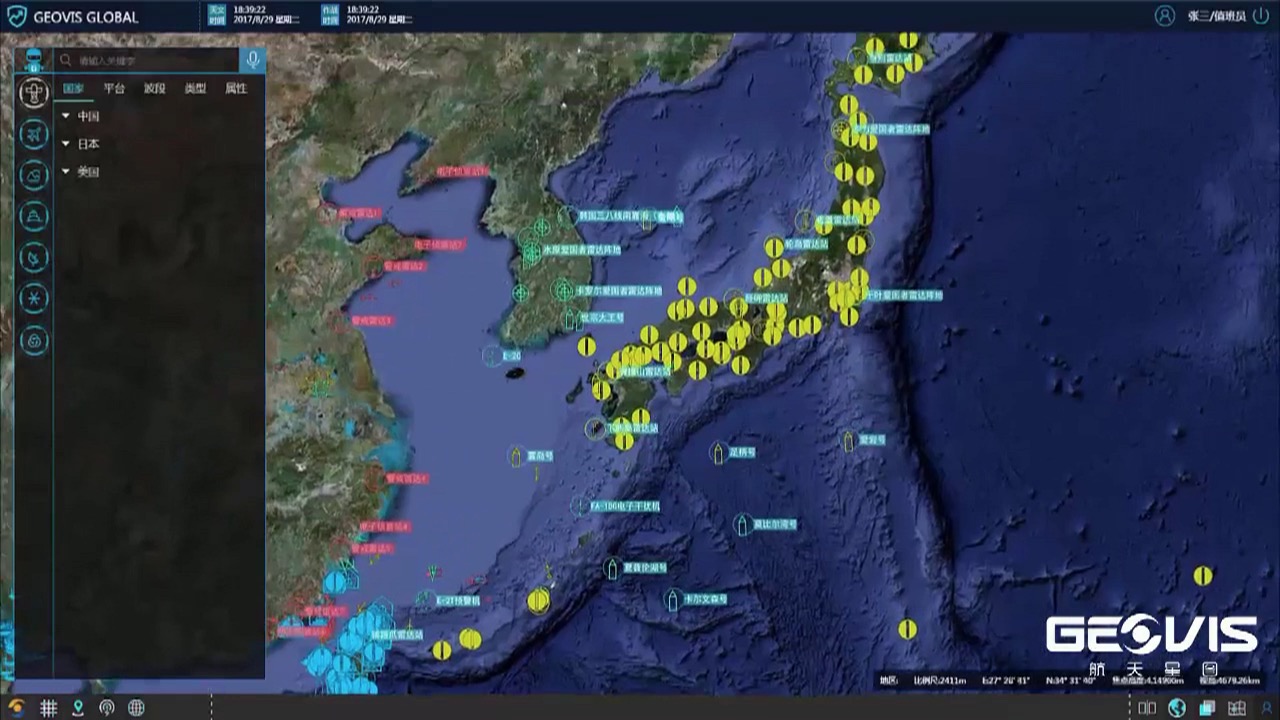The width and height of the screenshot is (1280, 720).
Task: Click the power logout button at top right
Action: tap(1261, 16)
